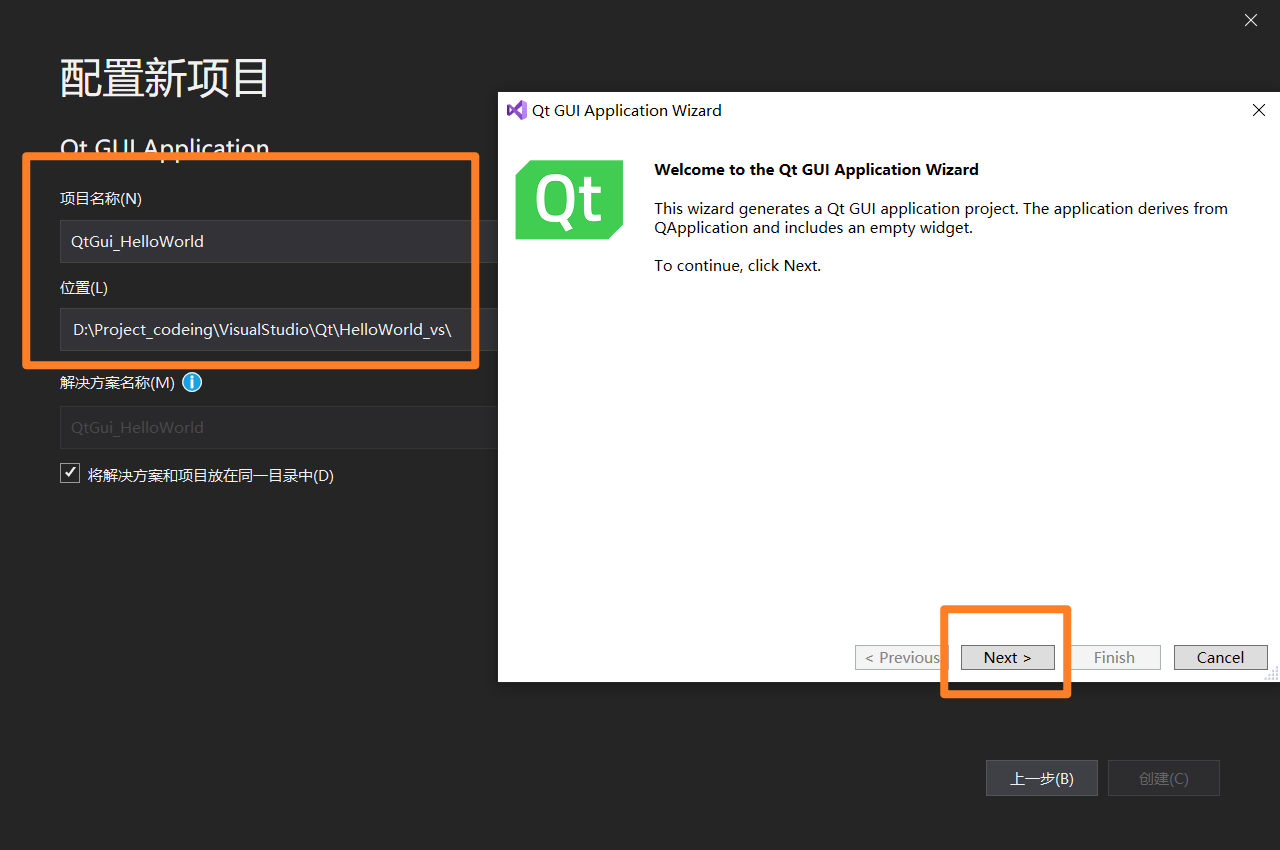Click Next in the Qt GUI Application Wizard

click(1007, 657)
